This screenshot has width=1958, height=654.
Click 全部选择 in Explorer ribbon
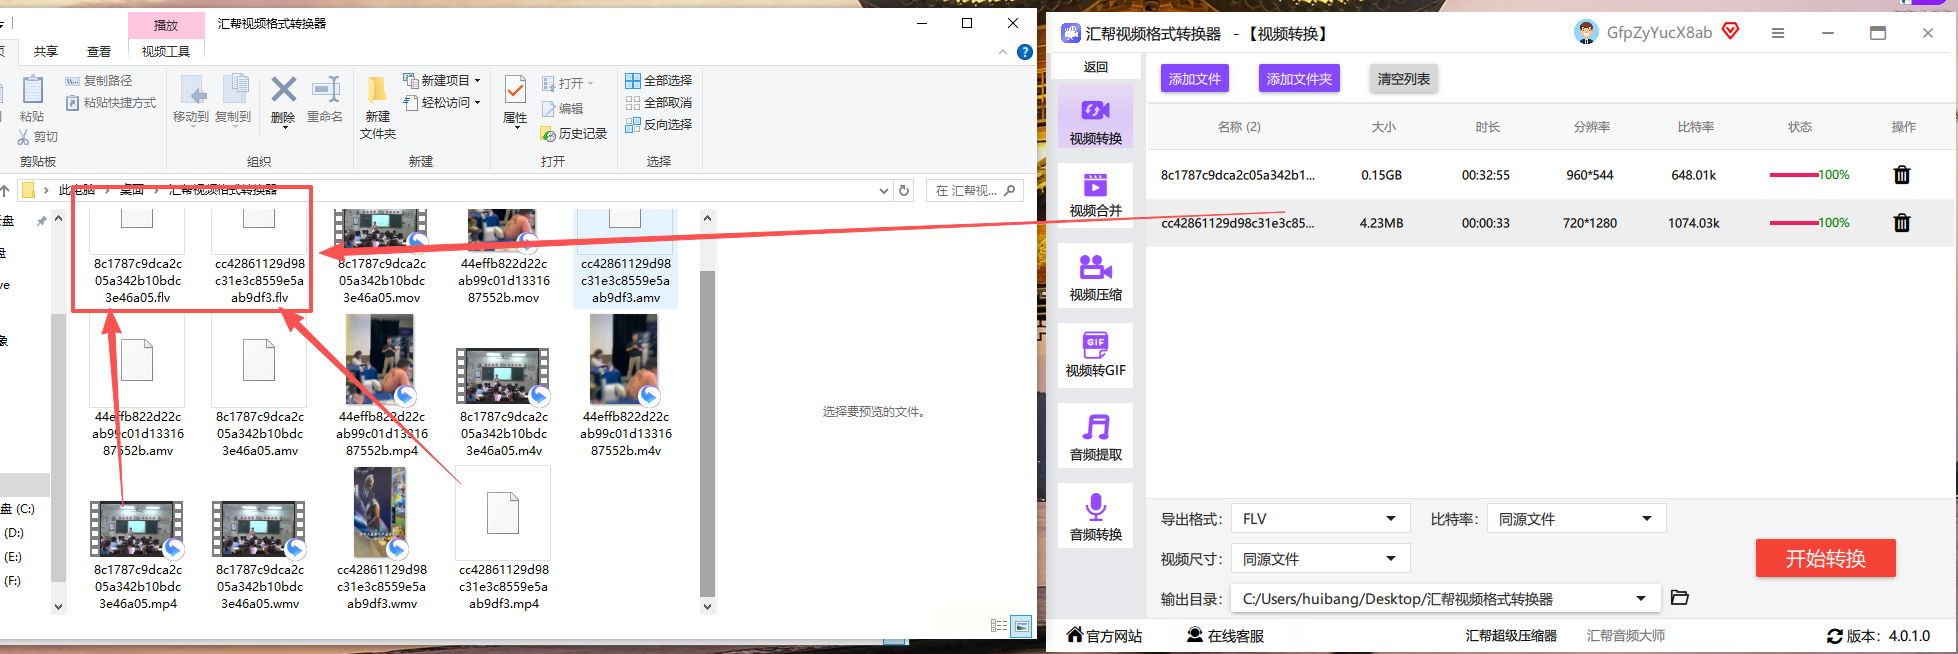pyautogui.click(x=659, y=80)
